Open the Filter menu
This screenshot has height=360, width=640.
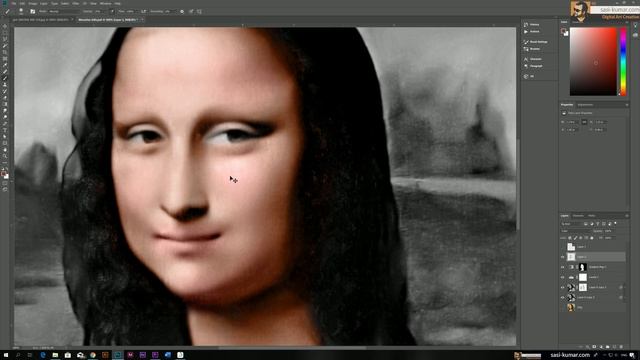[x=76, y=3]
